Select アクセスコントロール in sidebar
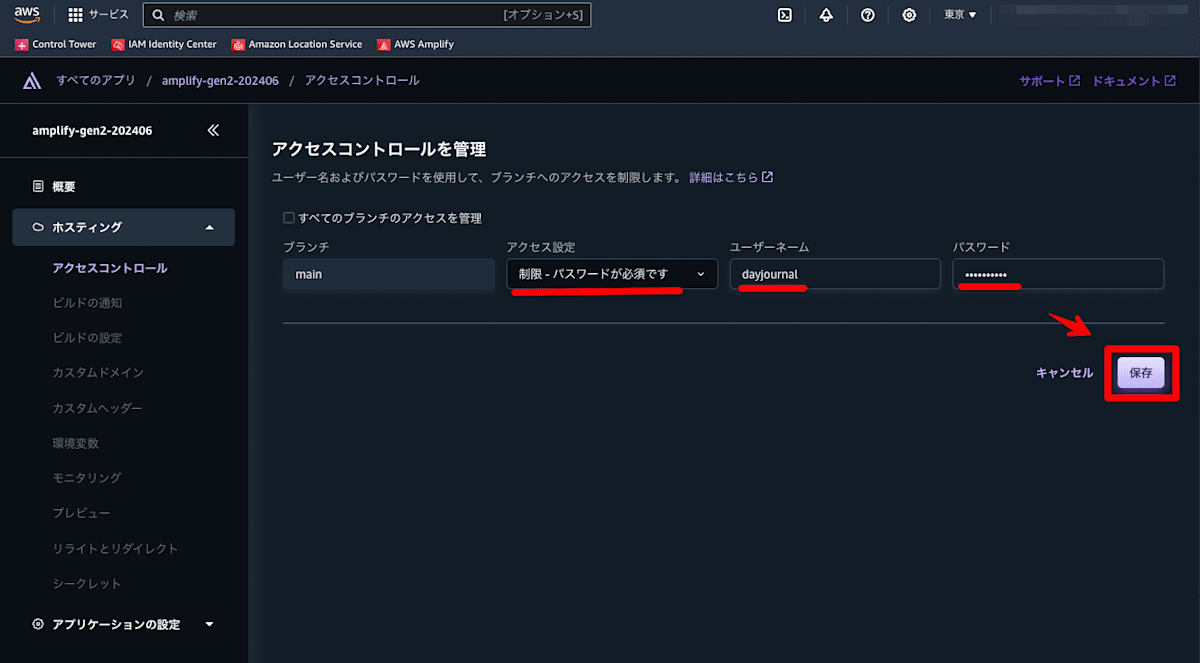 pyautogui.click(x=110, y=268)
